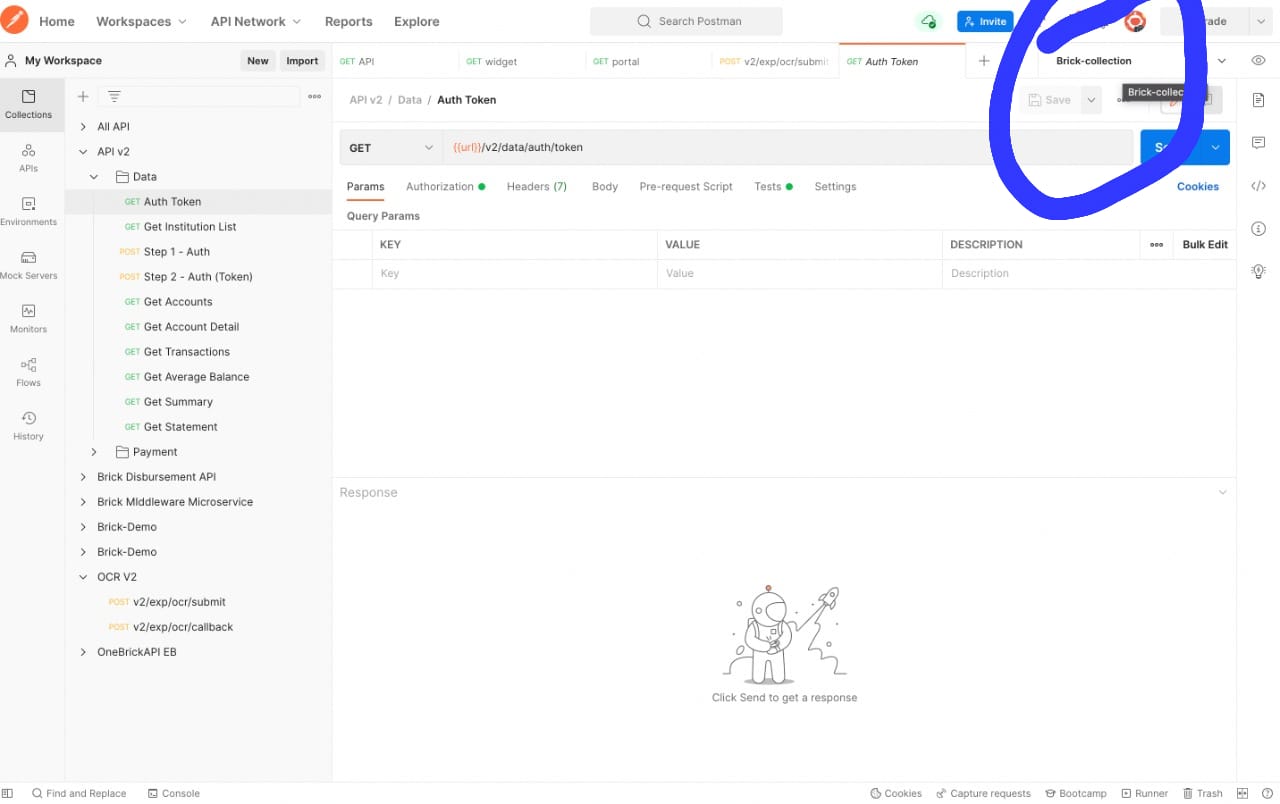The height and width of the screenshot is (804, 1280).
Task: Open the Mock Servers sidebar panel
Action: 28,265
